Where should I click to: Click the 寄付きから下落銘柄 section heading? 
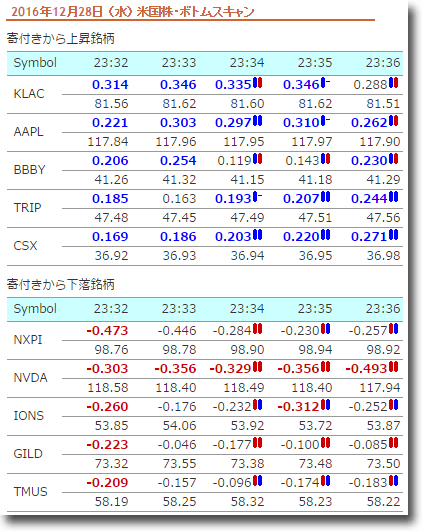point(61,284)
